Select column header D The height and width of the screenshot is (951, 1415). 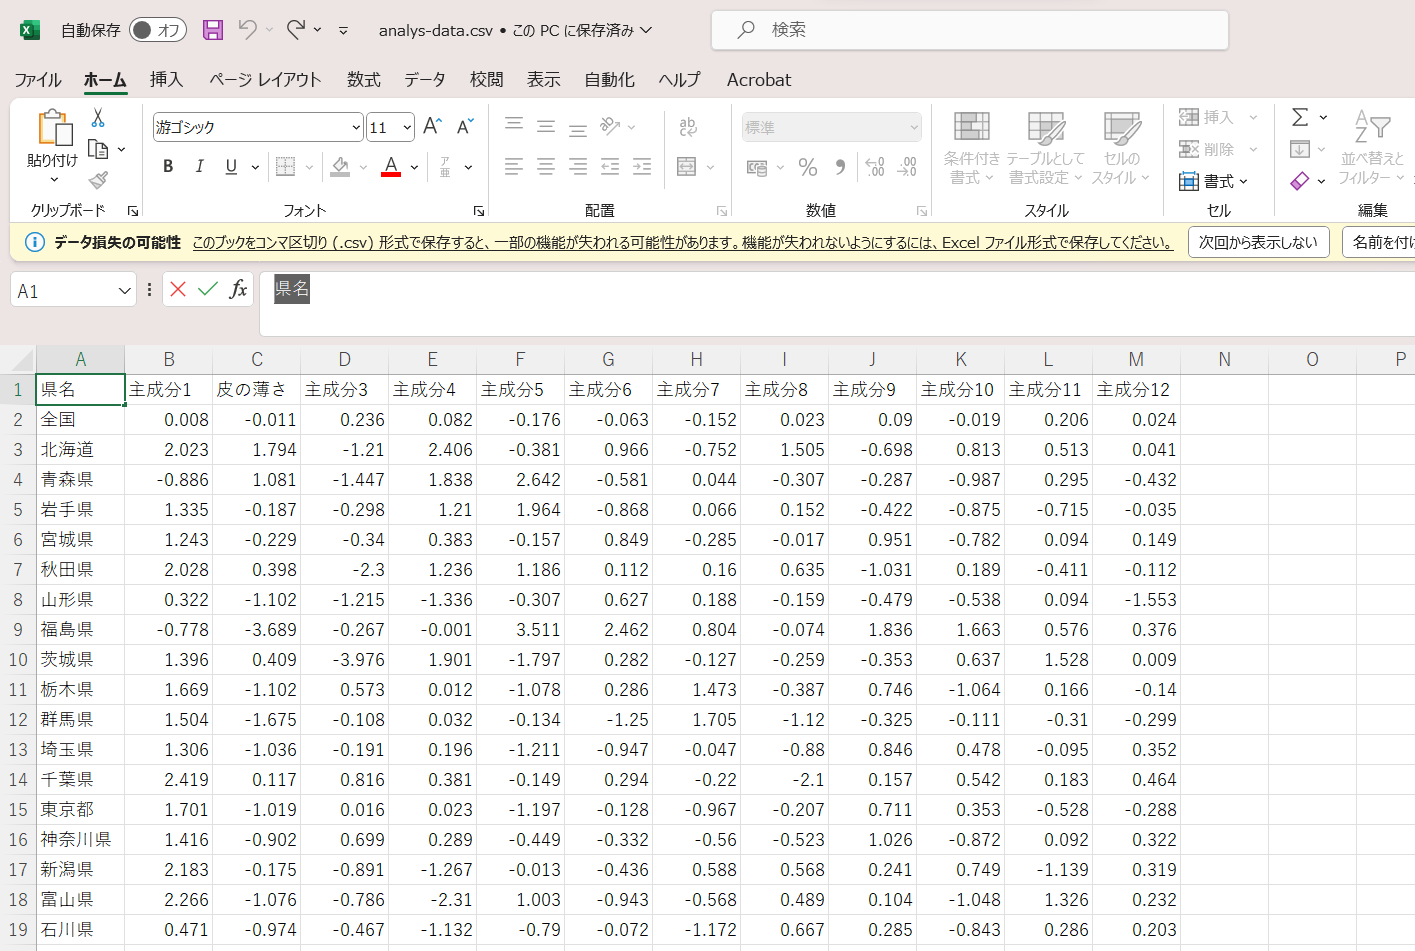344,359
